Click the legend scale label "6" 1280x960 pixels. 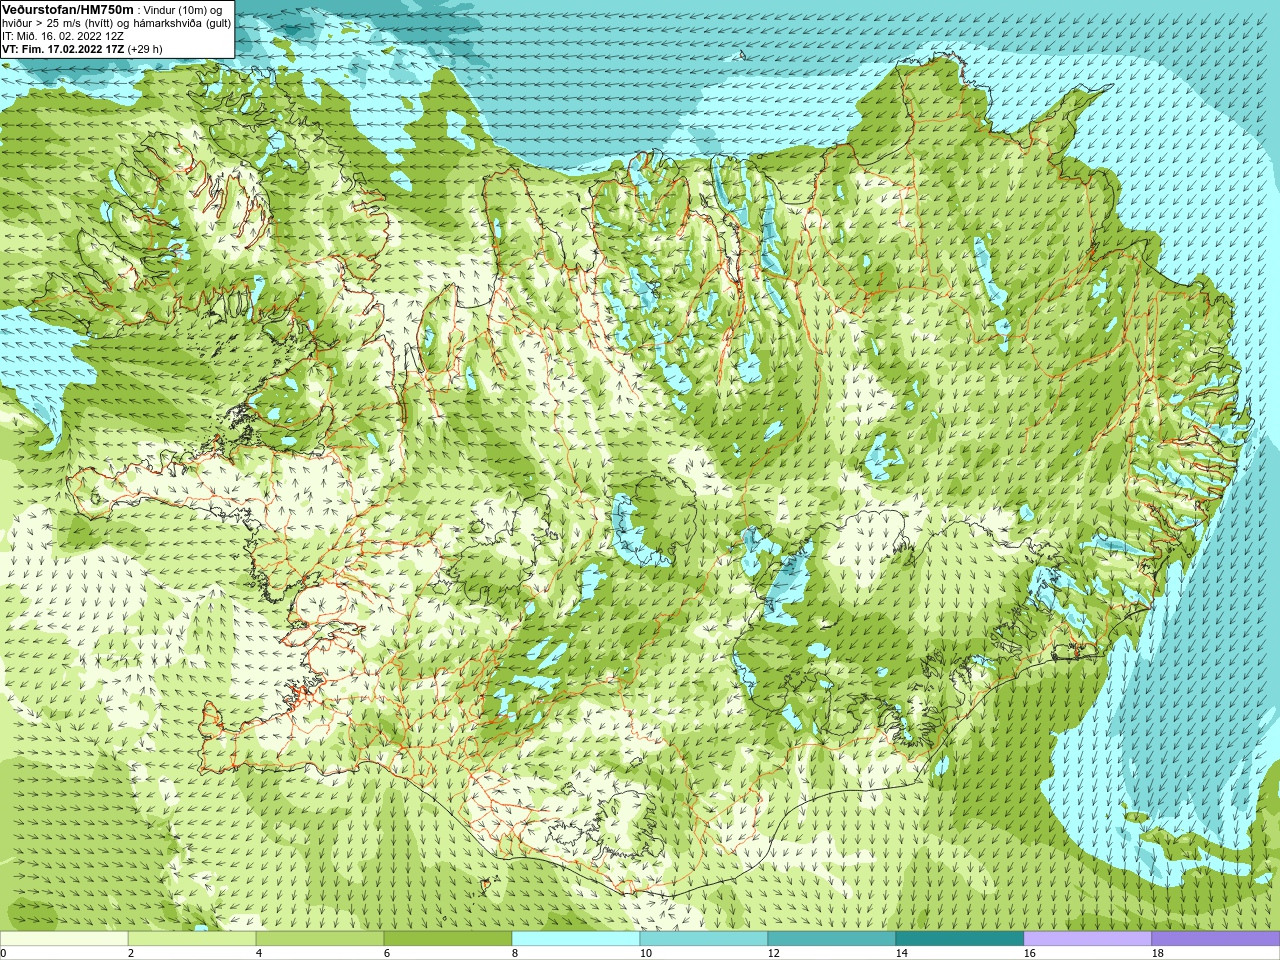[387, 953]
